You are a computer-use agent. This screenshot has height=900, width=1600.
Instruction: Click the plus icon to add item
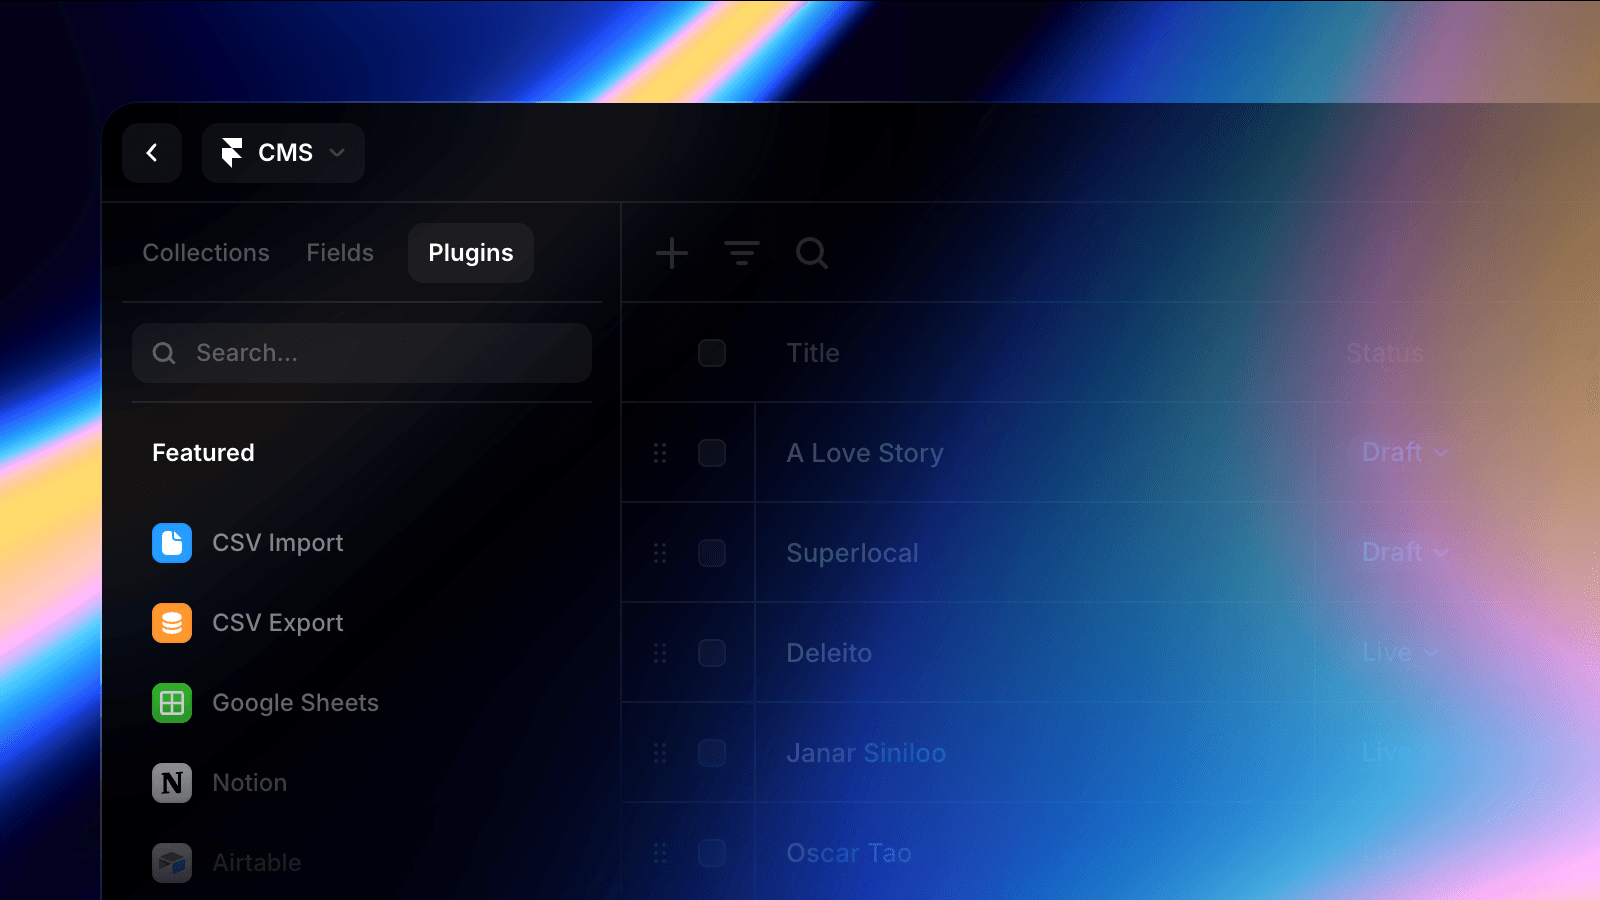[x=672, y=253]
